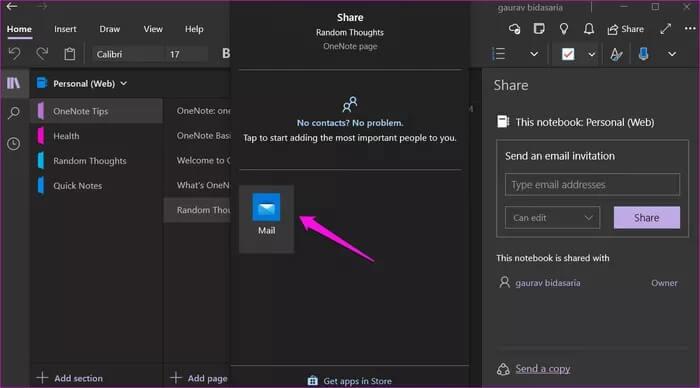Open the more options ellipsis menu
This screenshot has width=700, height=388.
(x=690, y=29)
